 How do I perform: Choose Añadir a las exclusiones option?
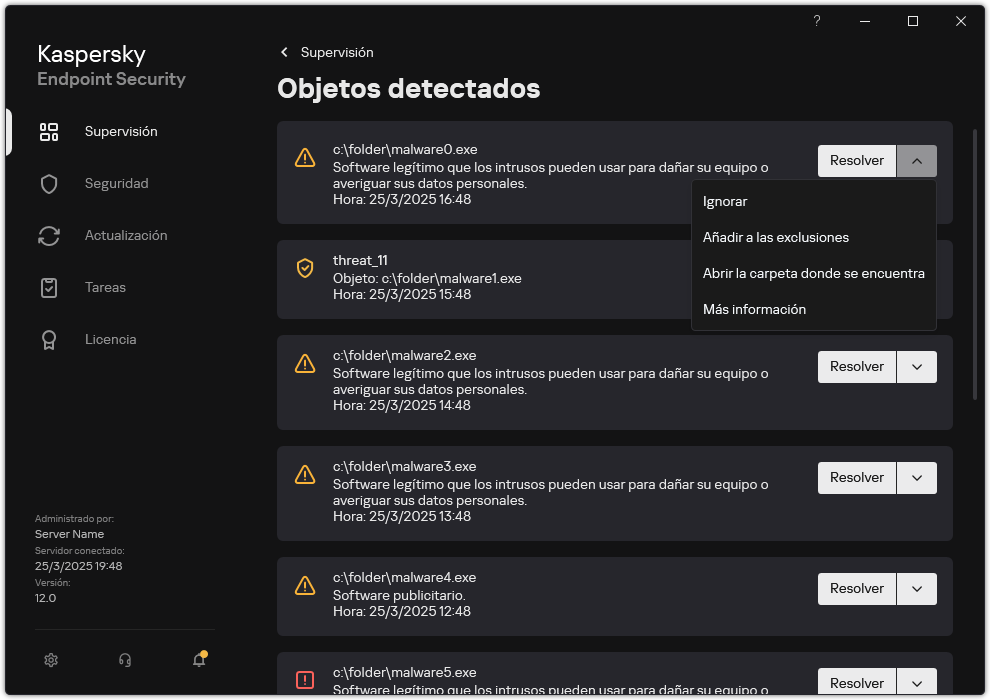pyautogui.click(x=775, y=237)
